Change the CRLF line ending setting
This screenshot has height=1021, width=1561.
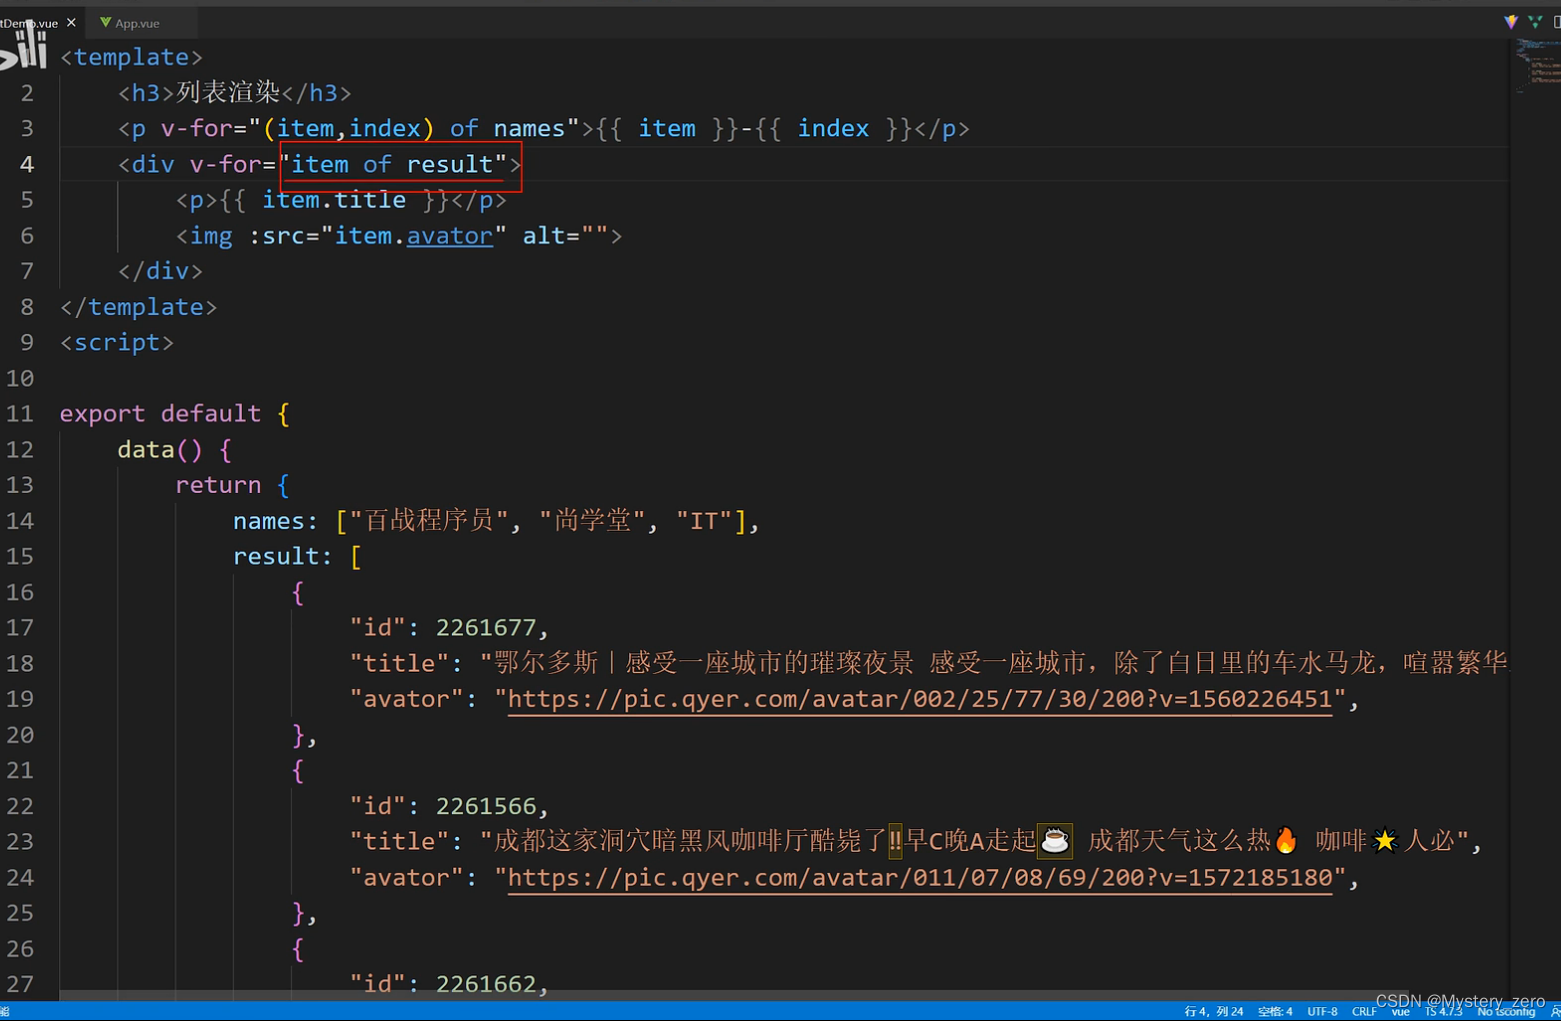pyautogui.click(x=1364, y=1011)
